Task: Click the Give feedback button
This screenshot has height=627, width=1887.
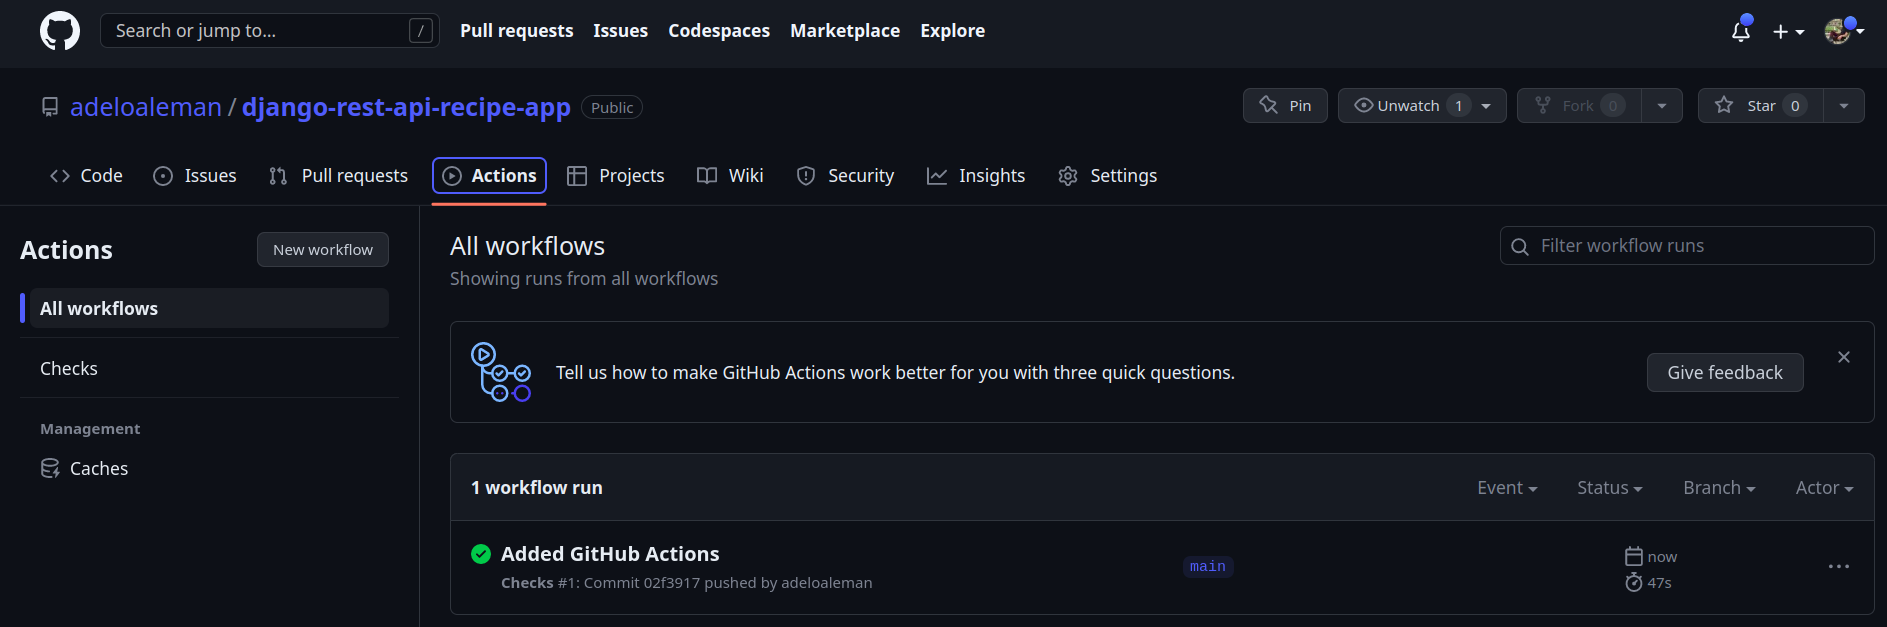Action: [1724, 373]
